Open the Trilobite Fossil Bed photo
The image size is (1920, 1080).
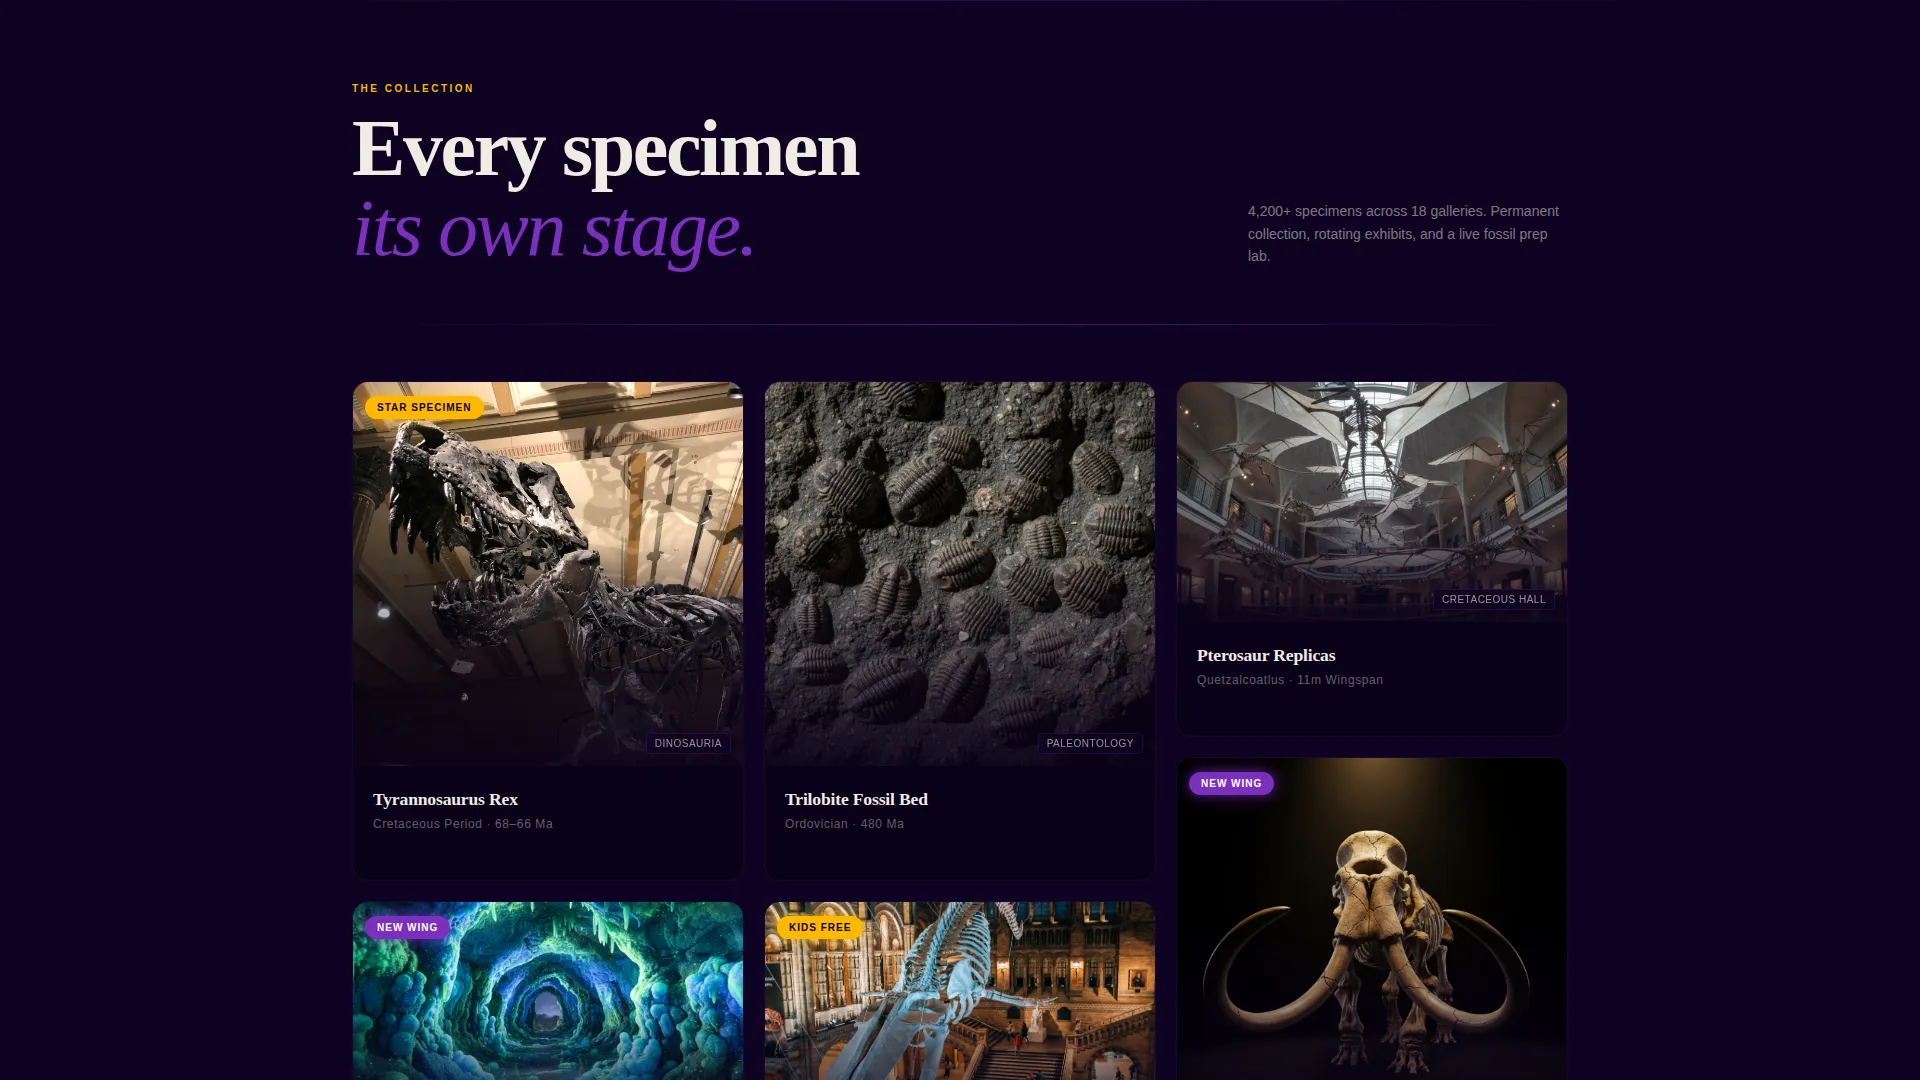click(960, 573)
